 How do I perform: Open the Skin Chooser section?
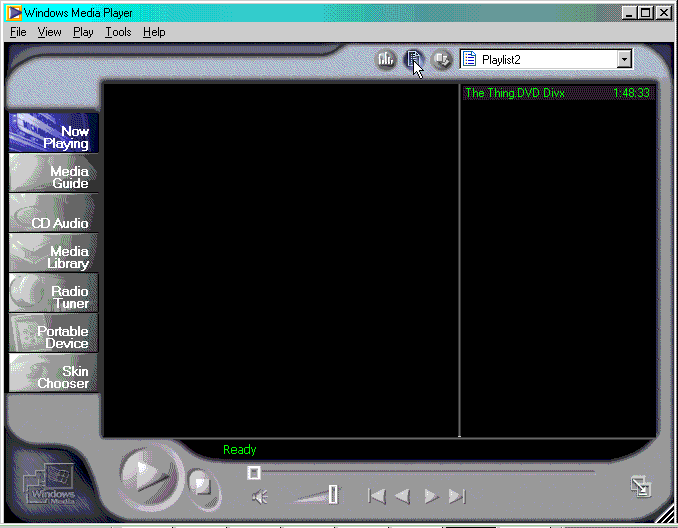[x=54, y=373]
